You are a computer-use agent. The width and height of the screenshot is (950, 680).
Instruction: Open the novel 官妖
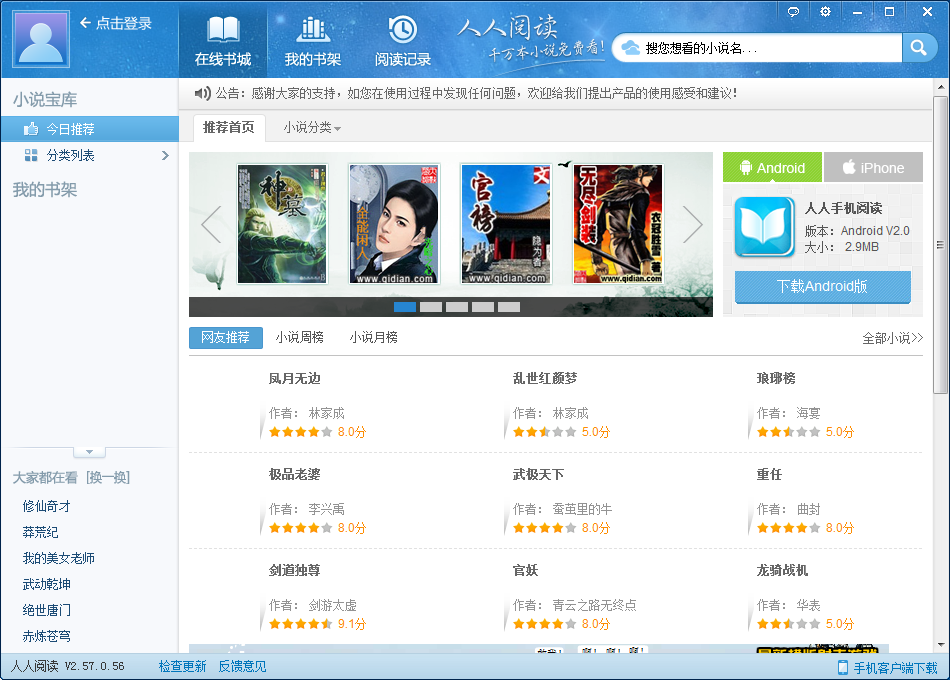pyautogui.click(x=525, y=570)
